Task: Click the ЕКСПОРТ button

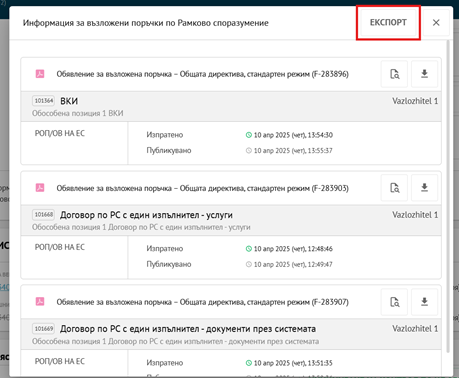Action: (x=388, y=23)
